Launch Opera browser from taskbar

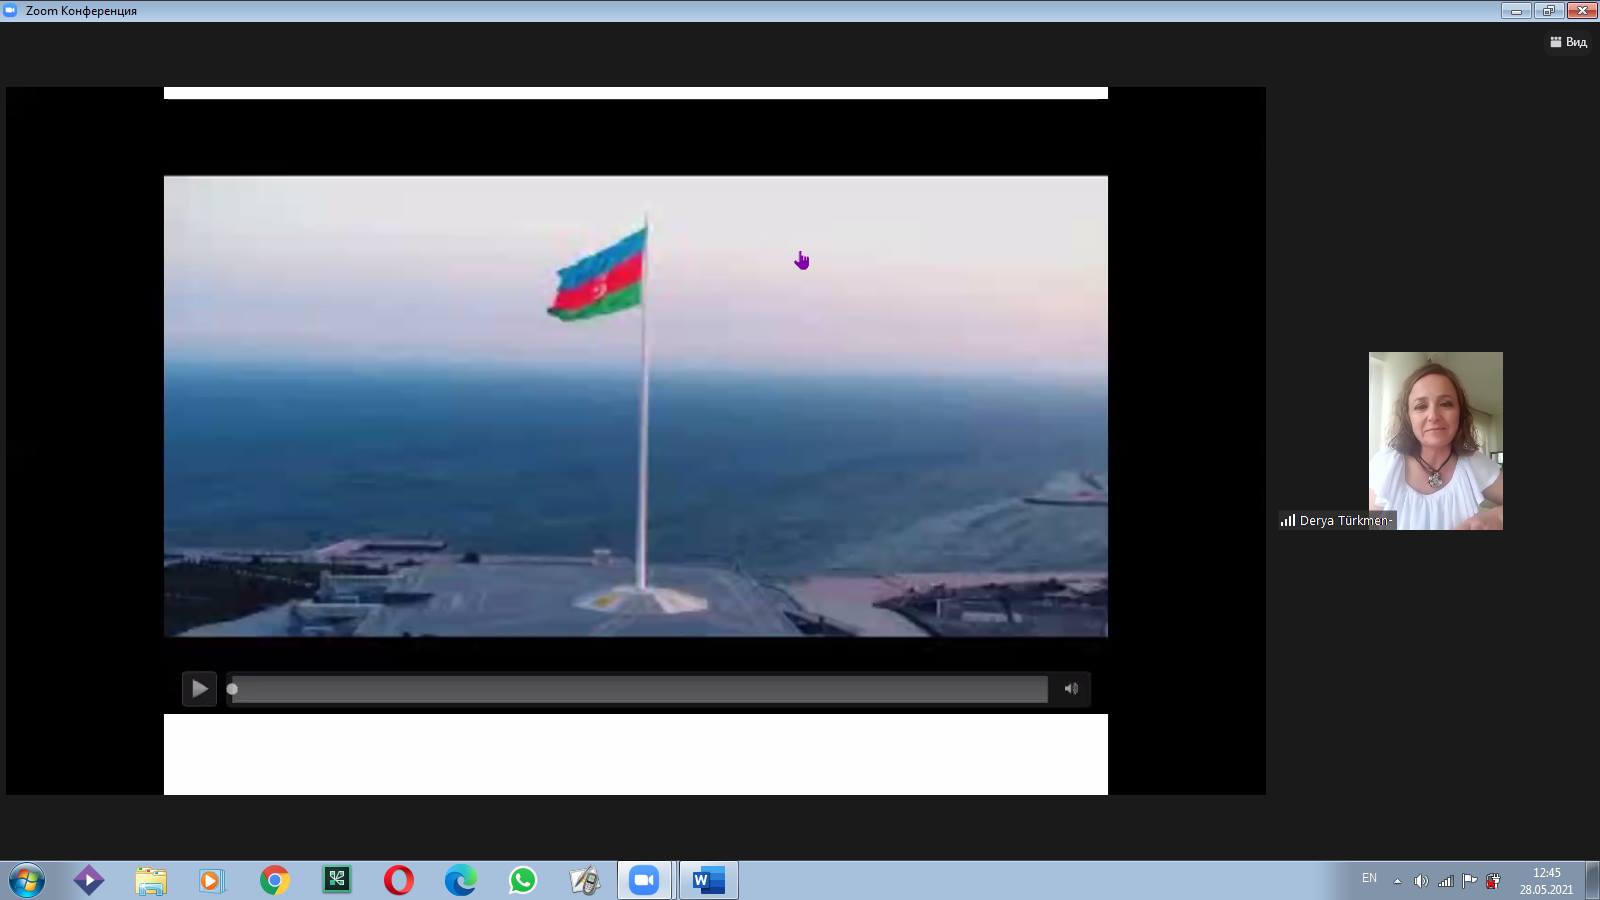(x=398, y=880)
